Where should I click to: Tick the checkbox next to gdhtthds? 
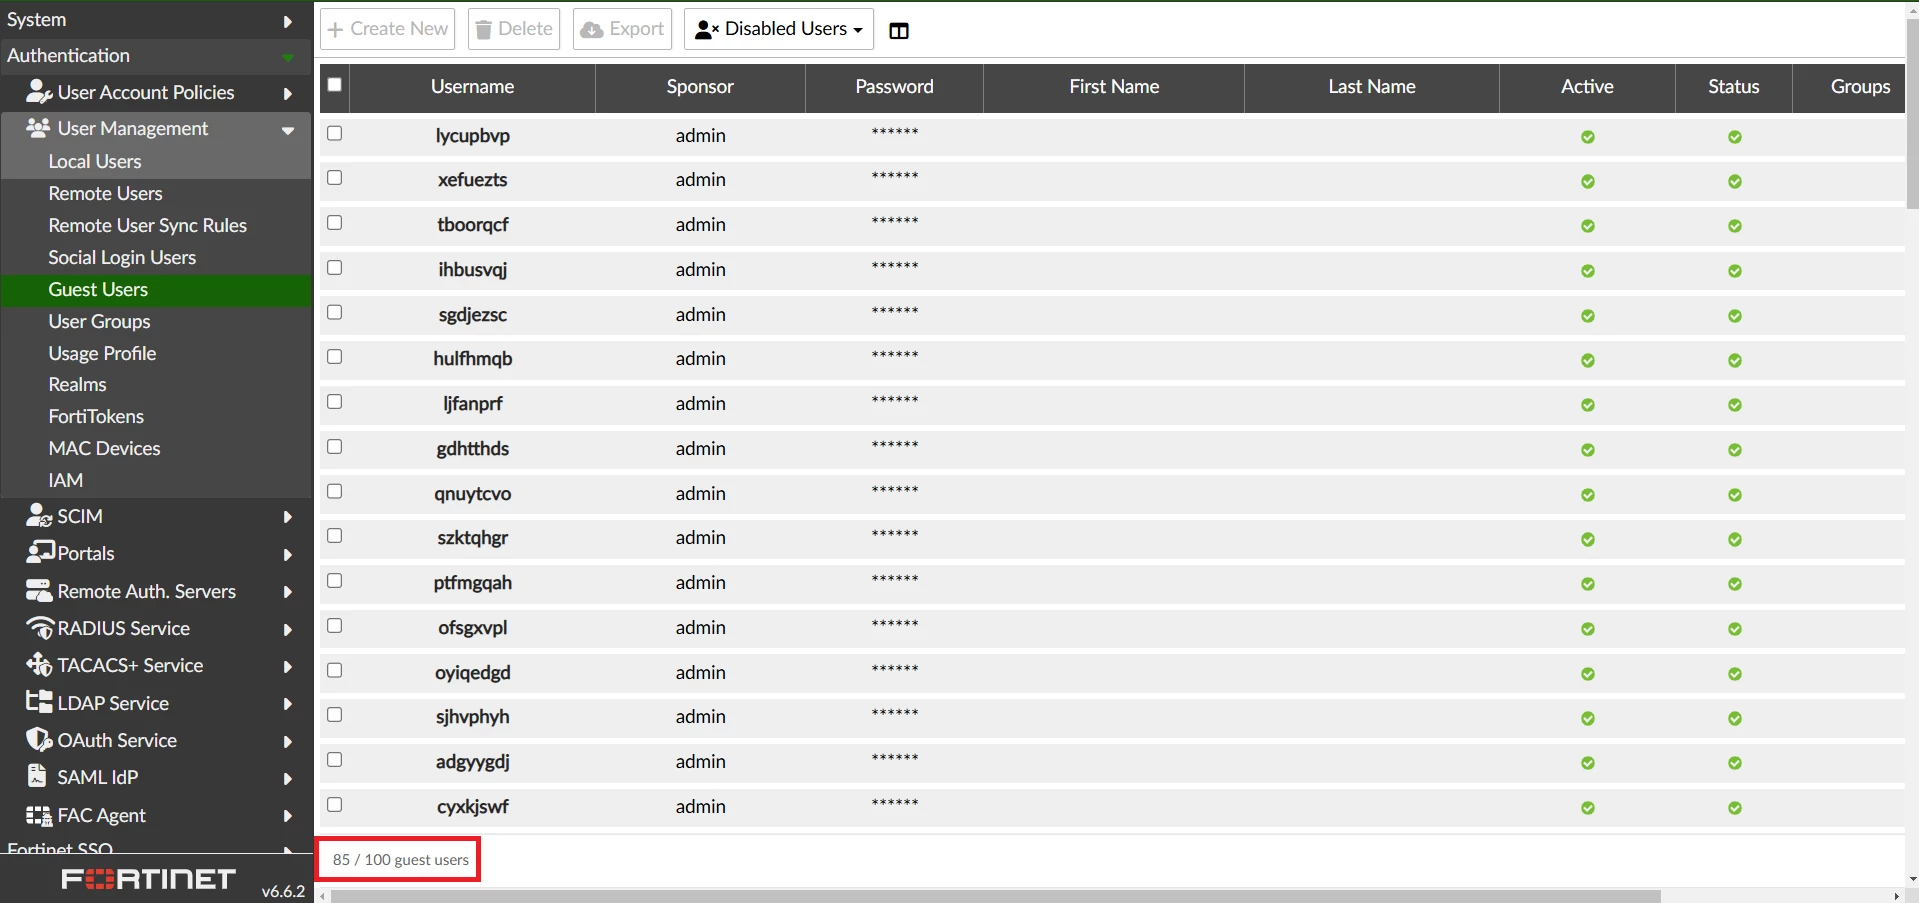click(334, 446)
